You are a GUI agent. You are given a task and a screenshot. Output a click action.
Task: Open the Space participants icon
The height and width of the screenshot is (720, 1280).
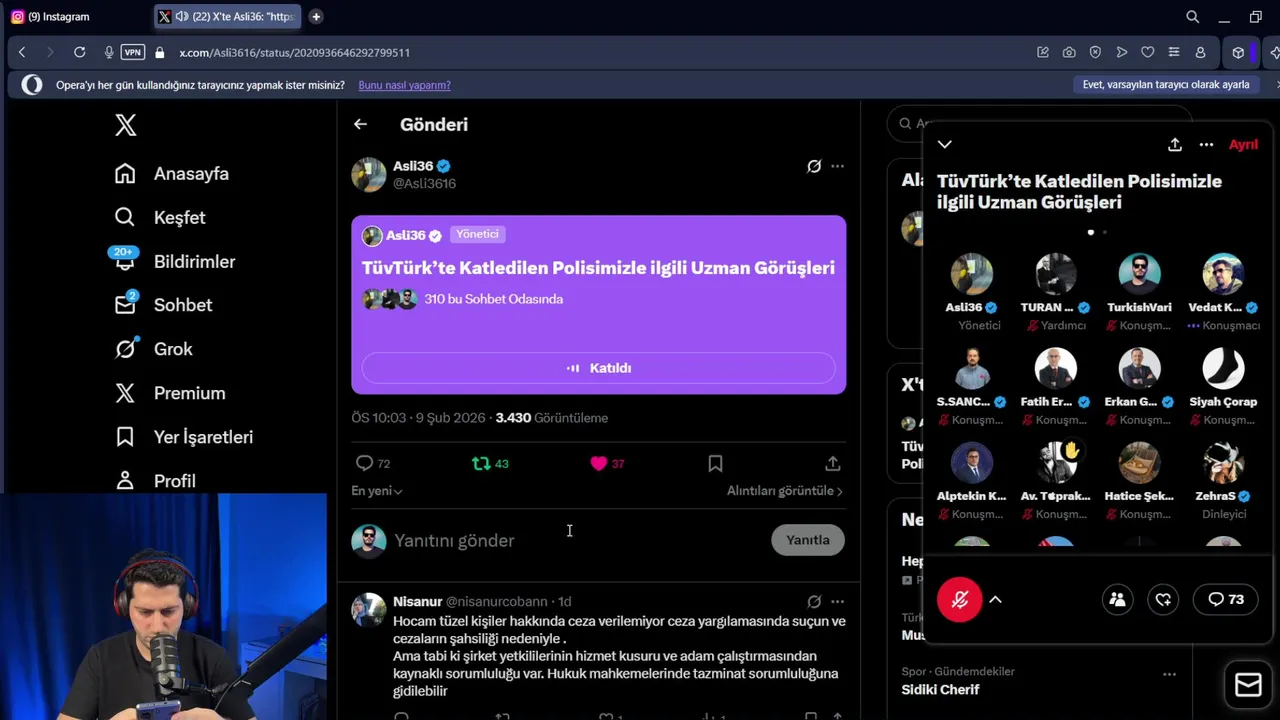1117,599
